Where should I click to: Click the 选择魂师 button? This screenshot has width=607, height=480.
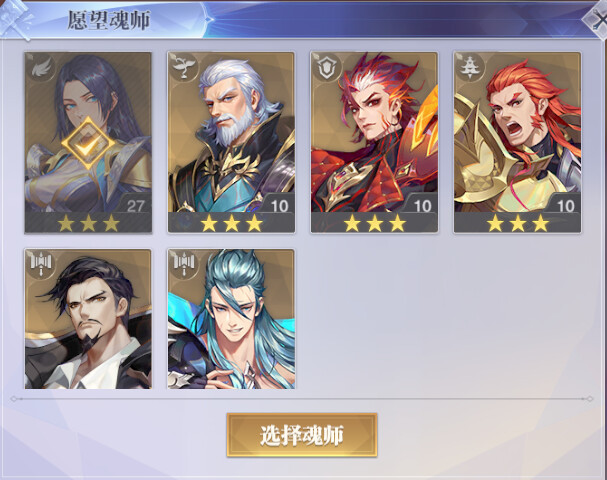click(302, 435)
